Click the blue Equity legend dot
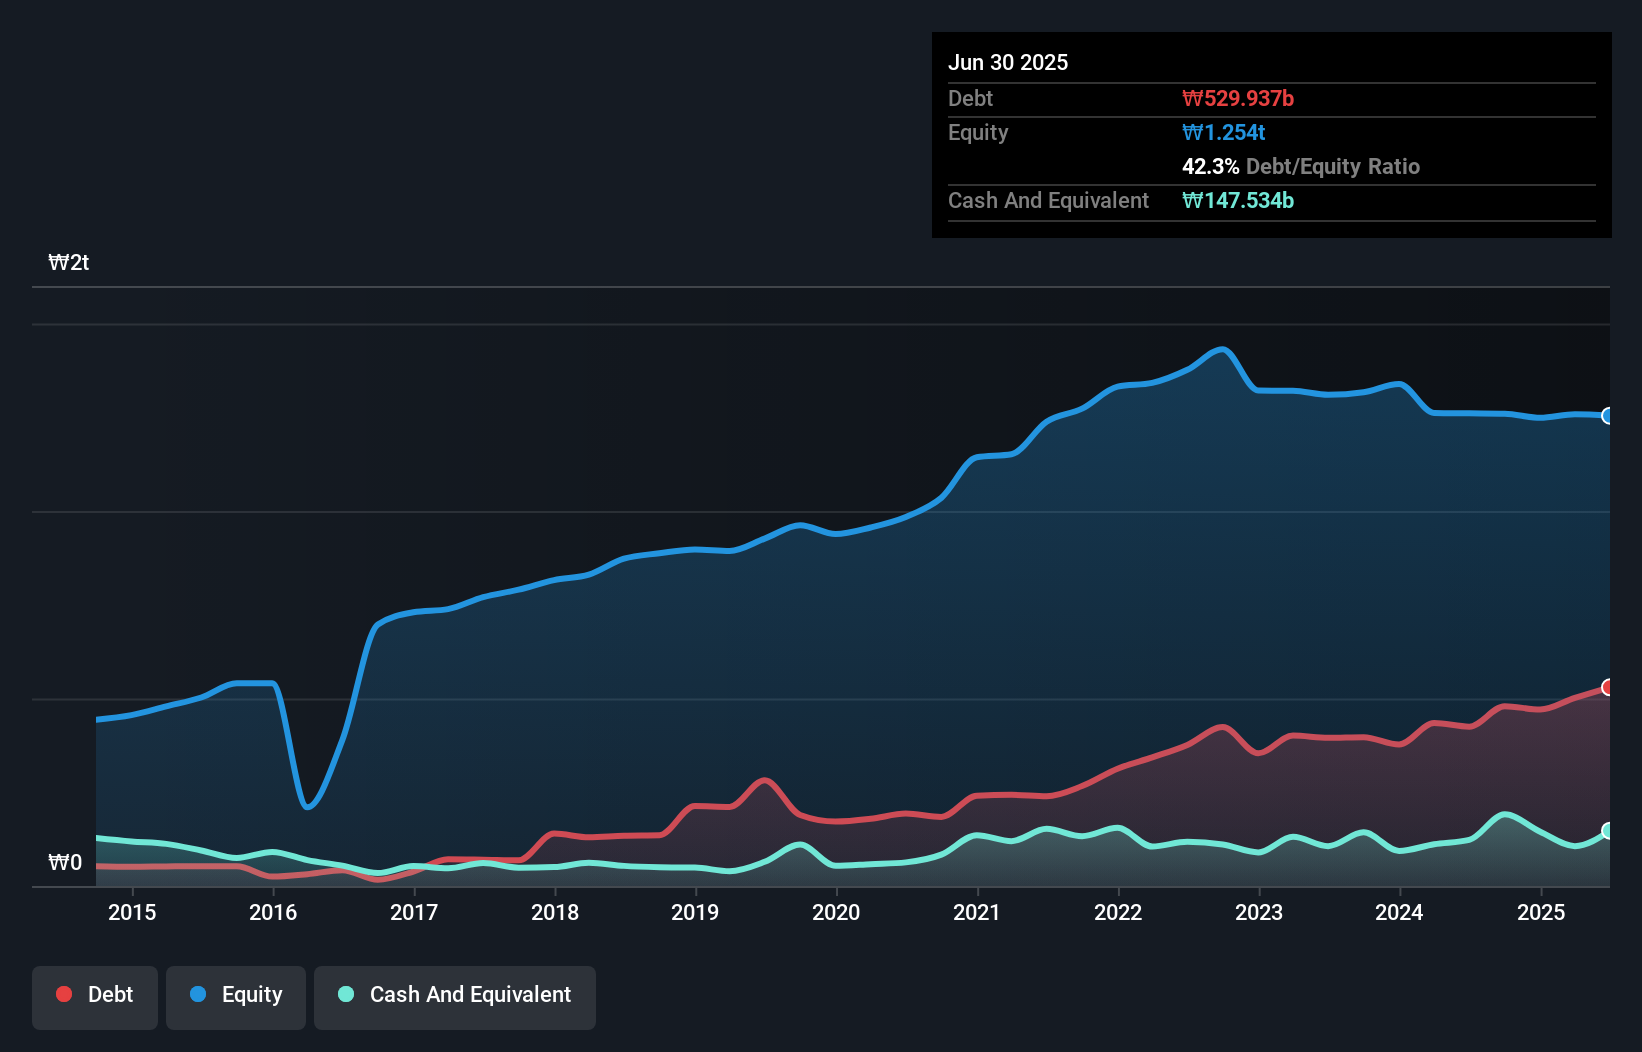The image size is (1642, 1052). [x=197, y=994]
